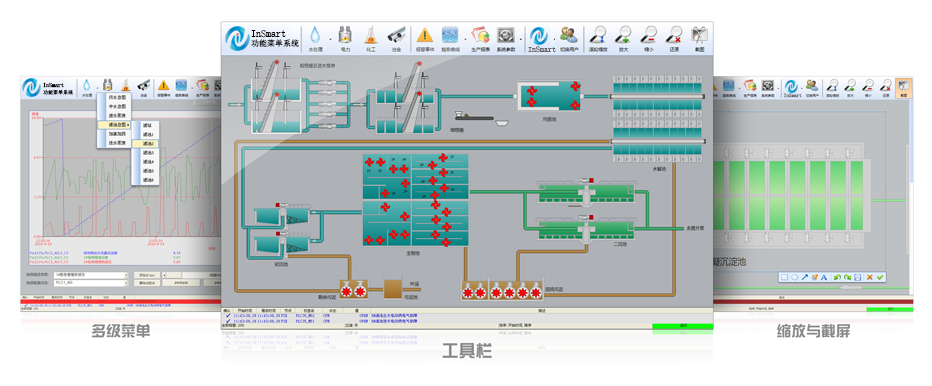
Task: Select arrow tool in right window annotation bar
Action: click(805, 277)
